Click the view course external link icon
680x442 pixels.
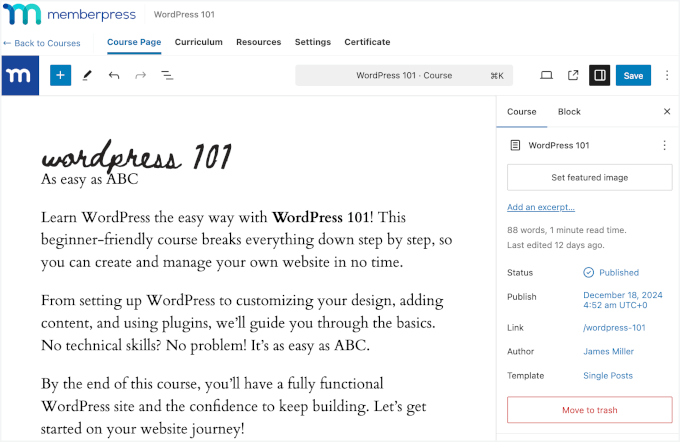573,75
